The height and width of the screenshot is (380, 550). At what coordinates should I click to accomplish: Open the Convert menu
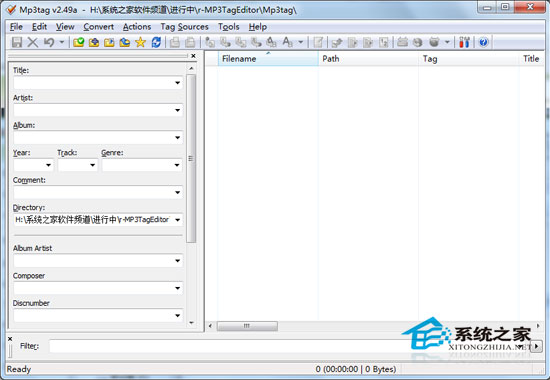[99, 27]
